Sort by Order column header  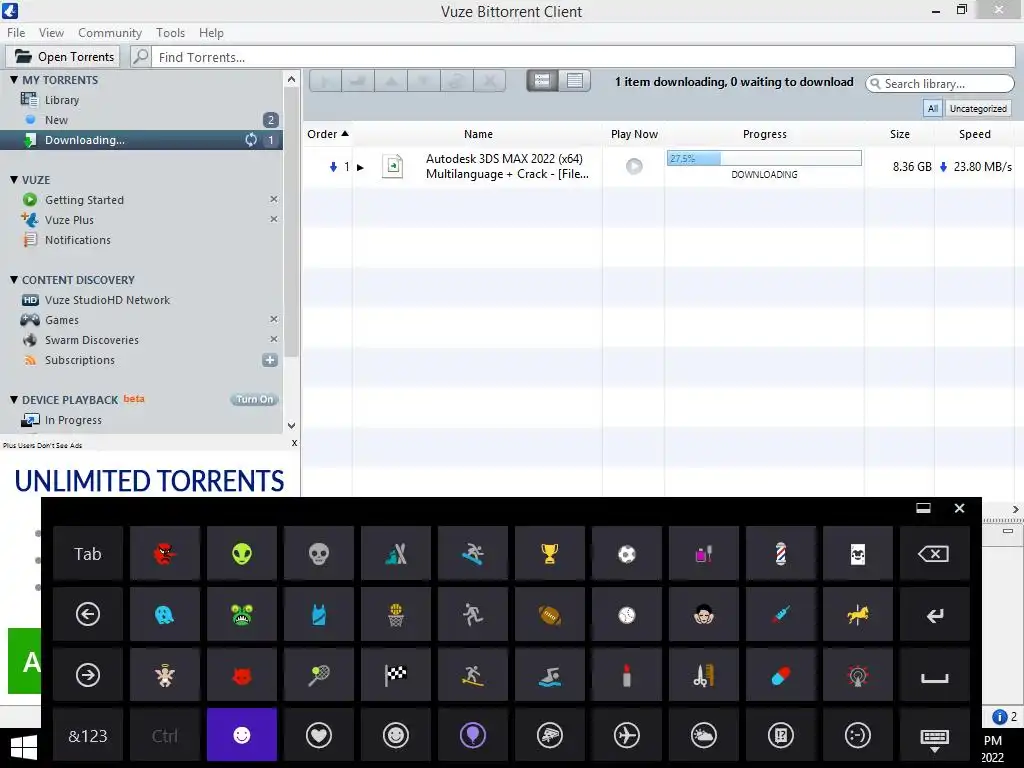click(x=328, y=134)
